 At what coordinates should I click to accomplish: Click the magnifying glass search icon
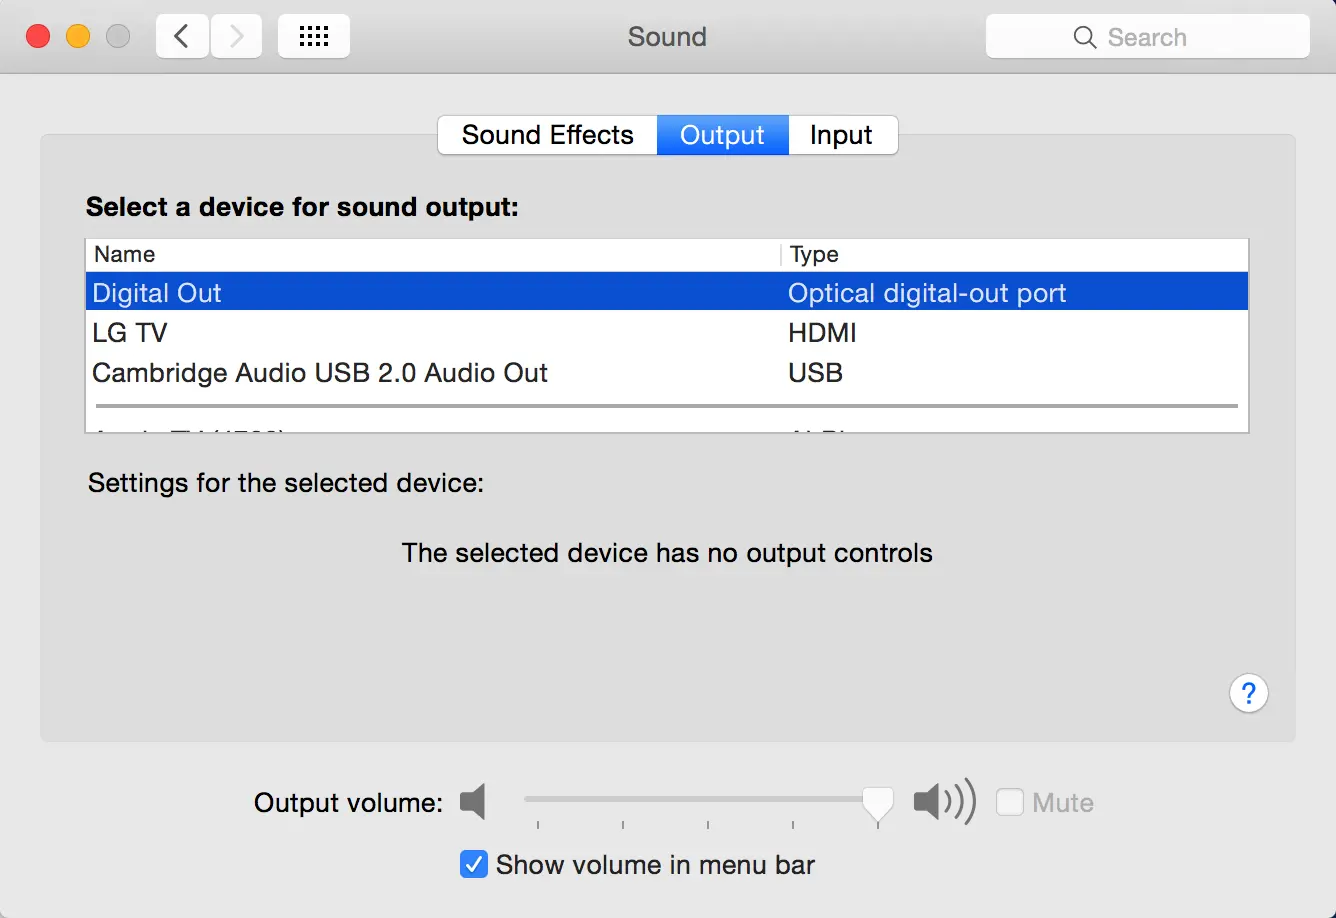[1084, 38]
